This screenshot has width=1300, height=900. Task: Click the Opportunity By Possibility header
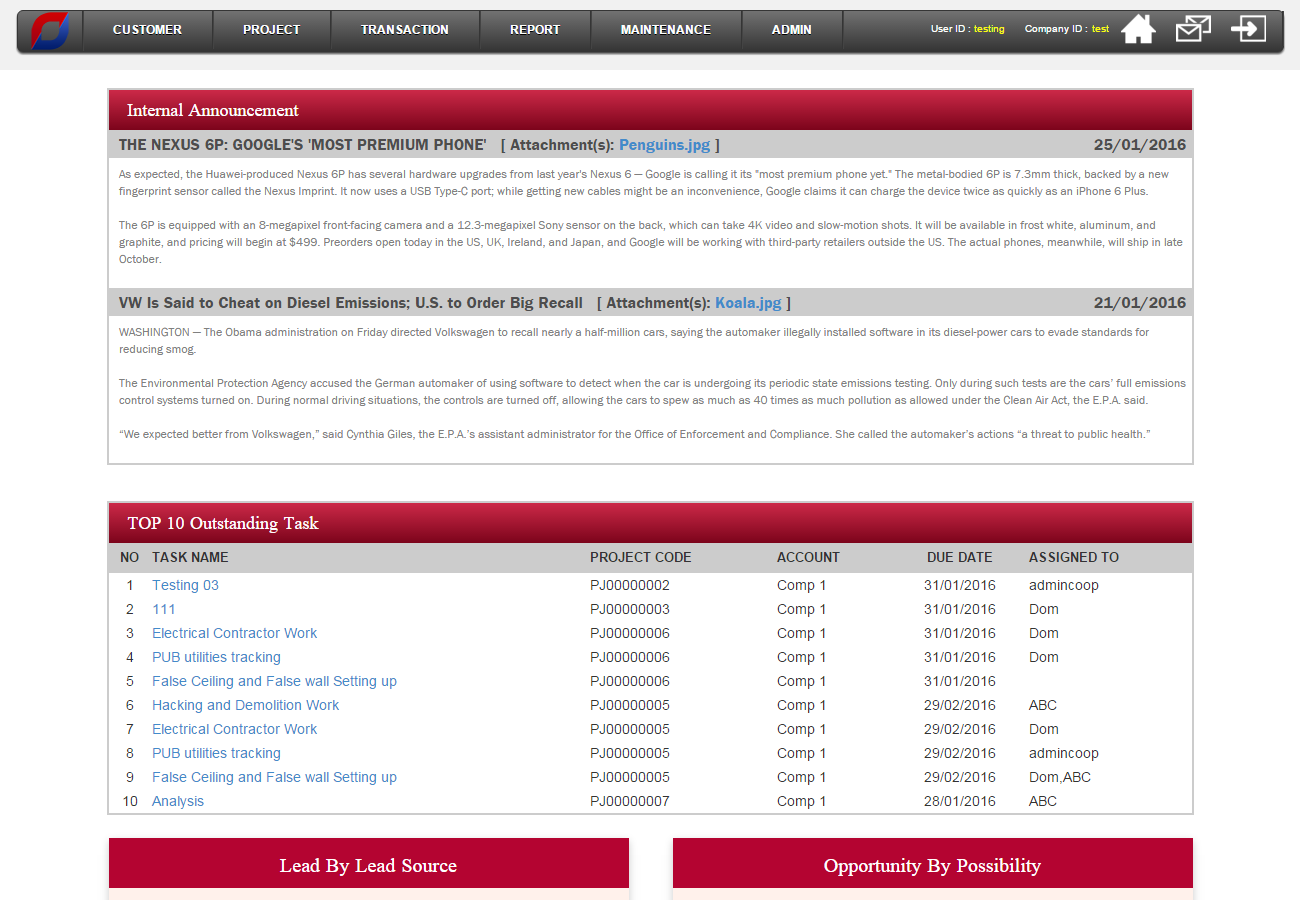(x=932, y=866)
